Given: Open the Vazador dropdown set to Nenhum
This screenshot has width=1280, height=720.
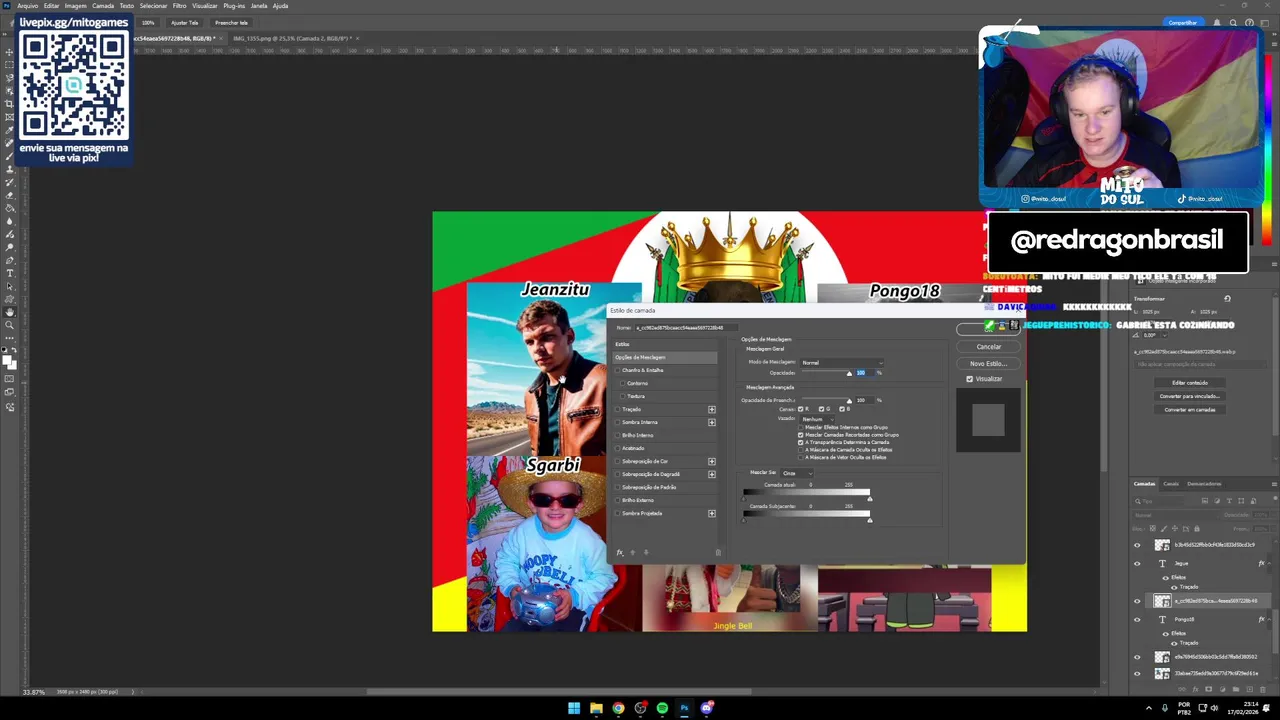Looking at the screenshot, I should click(x=817, y=419).
